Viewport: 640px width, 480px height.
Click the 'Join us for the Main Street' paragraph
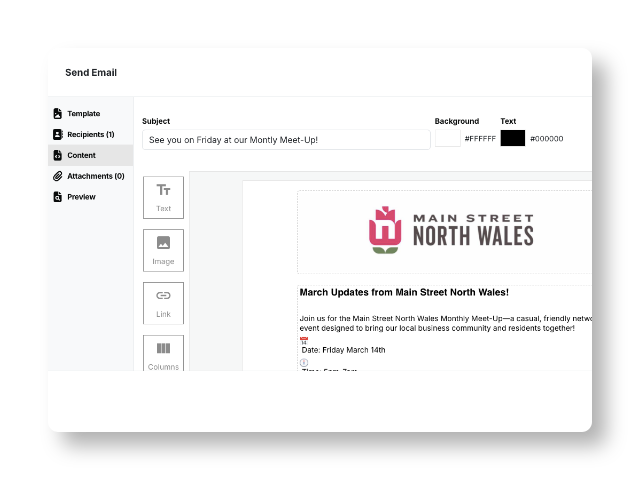coord(445,323)
